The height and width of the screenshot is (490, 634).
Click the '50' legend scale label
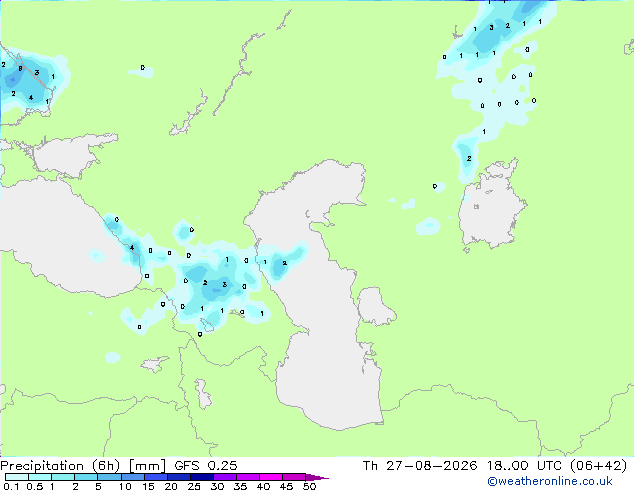click(309, 486)
